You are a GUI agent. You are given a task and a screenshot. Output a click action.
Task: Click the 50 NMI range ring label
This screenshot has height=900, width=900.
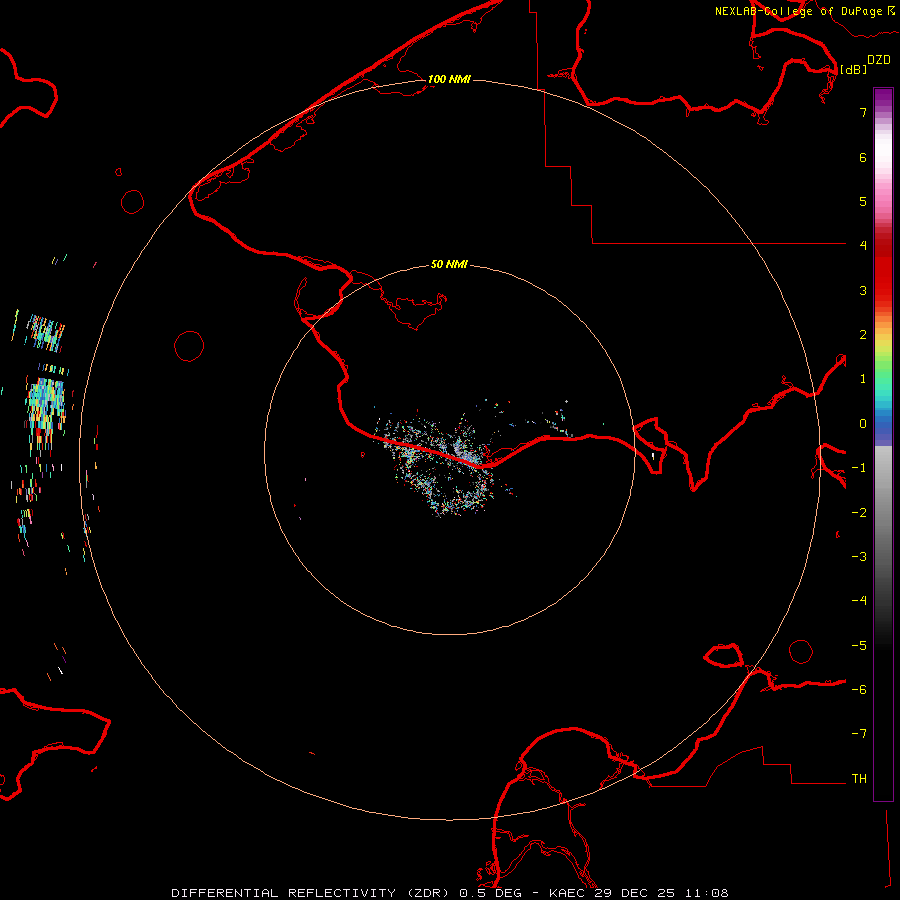point(449,264)
